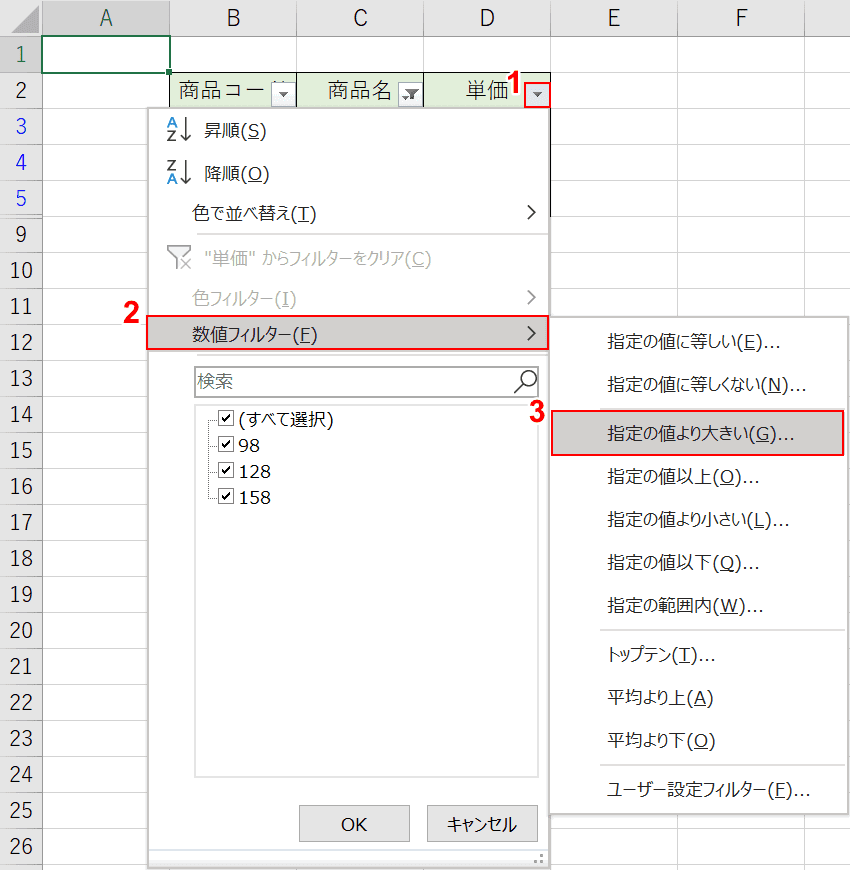This screenshot has width=850, height=870.
Task: Select filtered row 4 header
Action: pos(21,163)
